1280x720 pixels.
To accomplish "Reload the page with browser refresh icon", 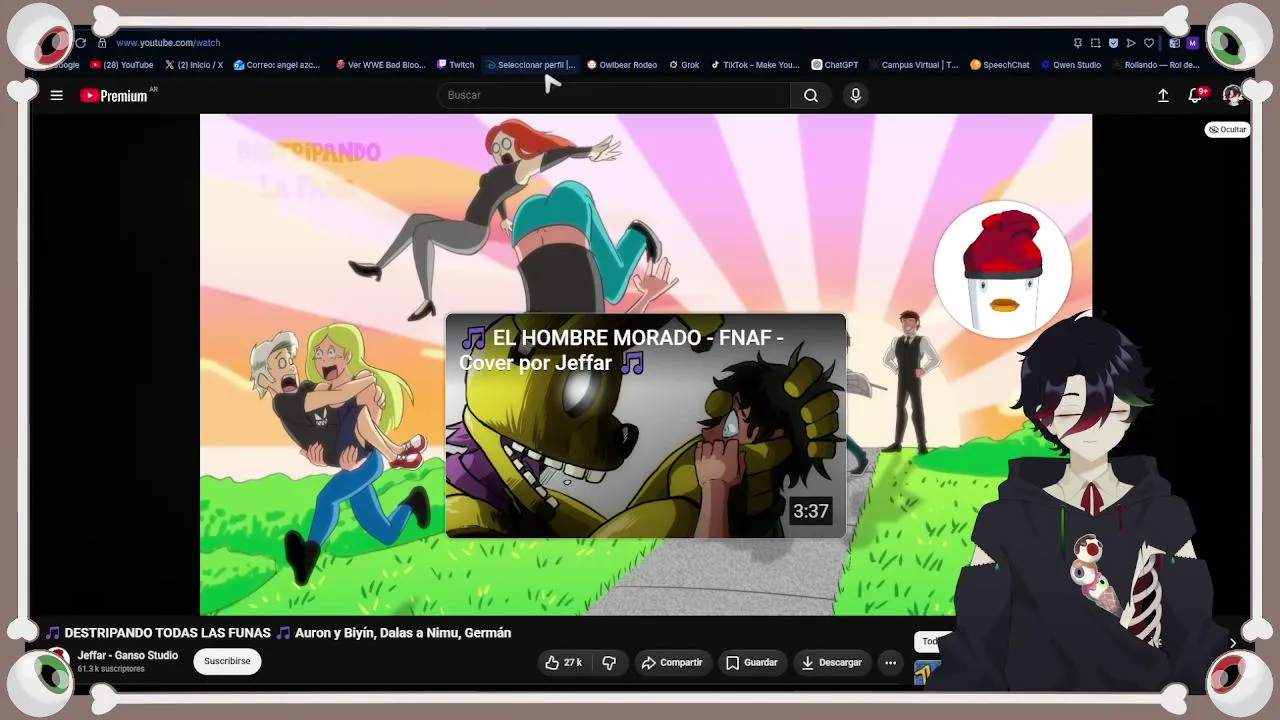I will (81, 43).
